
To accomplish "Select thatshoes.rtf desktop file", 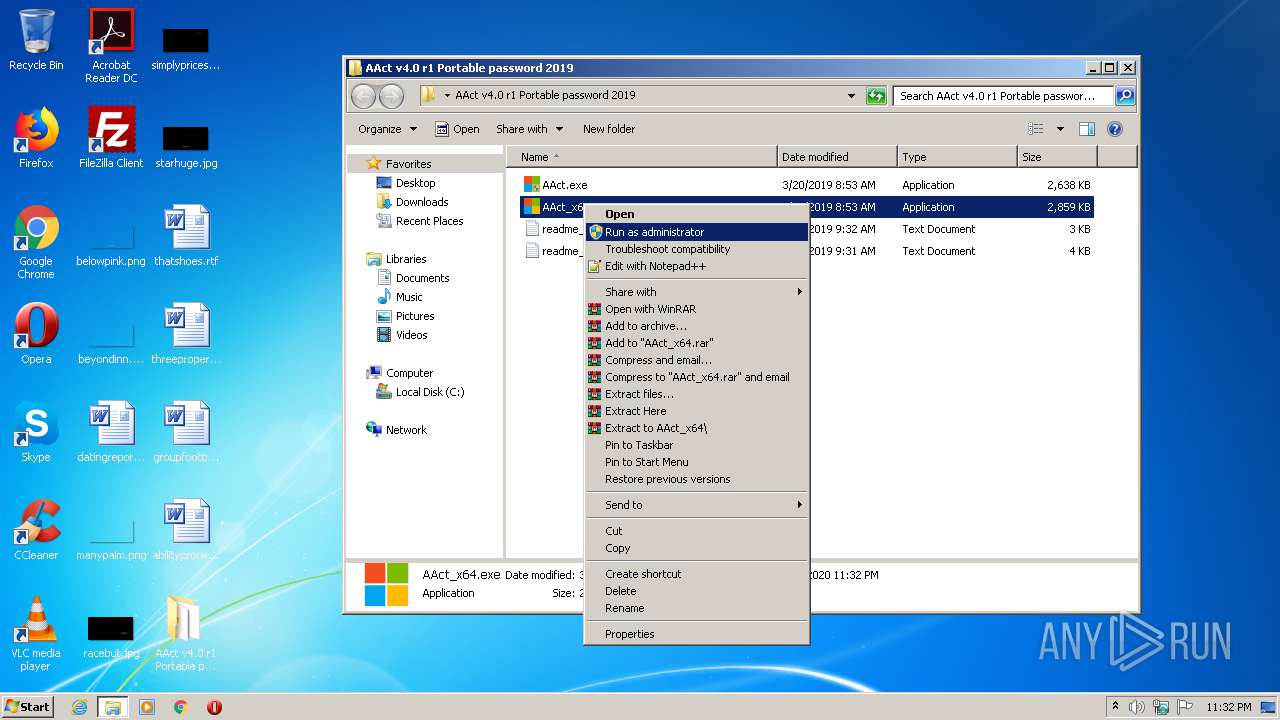I will 186,236.
